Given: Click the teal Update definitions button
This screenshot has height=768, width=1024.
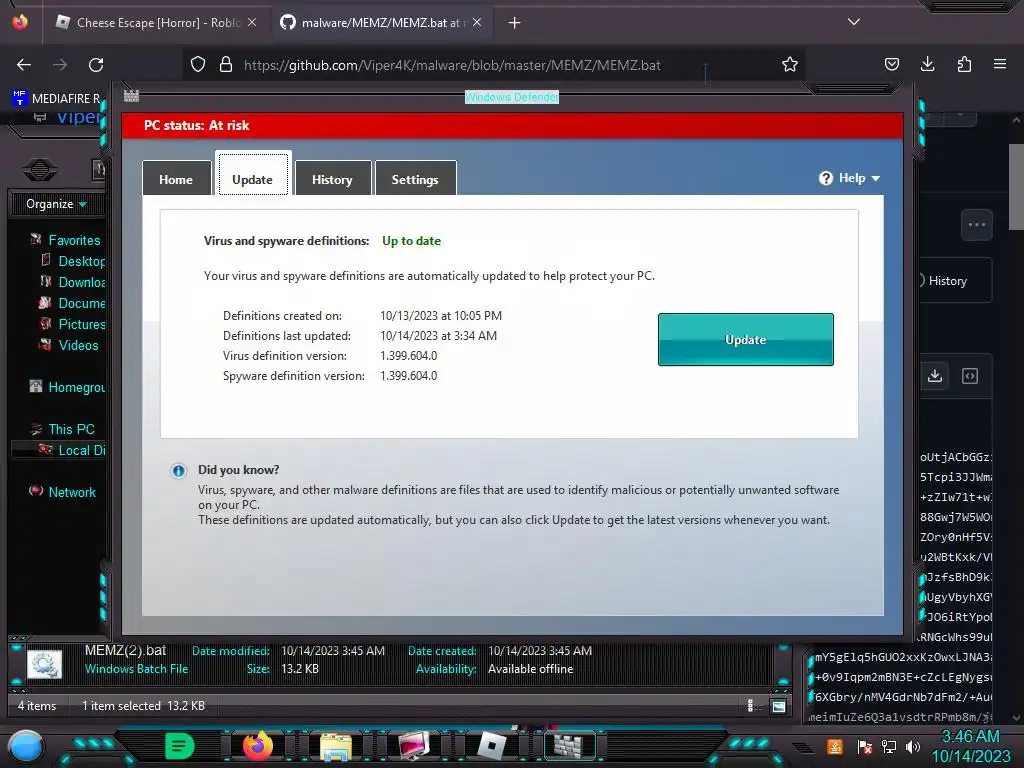Looking at the screenshot, I should 745,339.
